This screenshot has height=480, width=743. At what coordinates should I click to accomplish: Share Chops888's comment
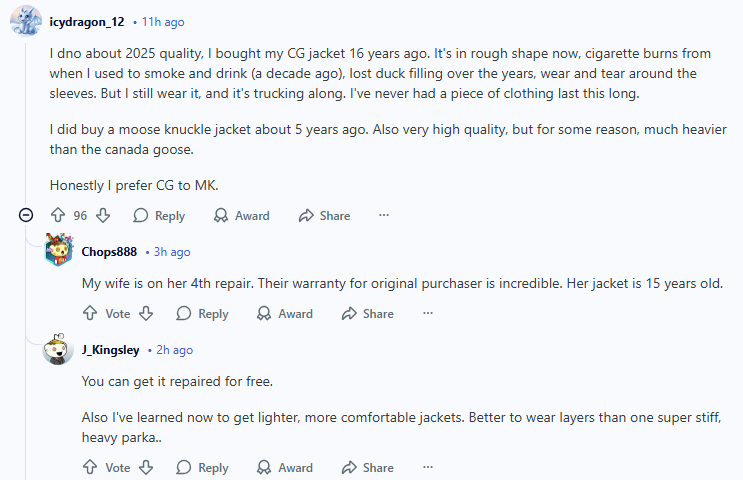click(x=368, y=313)
